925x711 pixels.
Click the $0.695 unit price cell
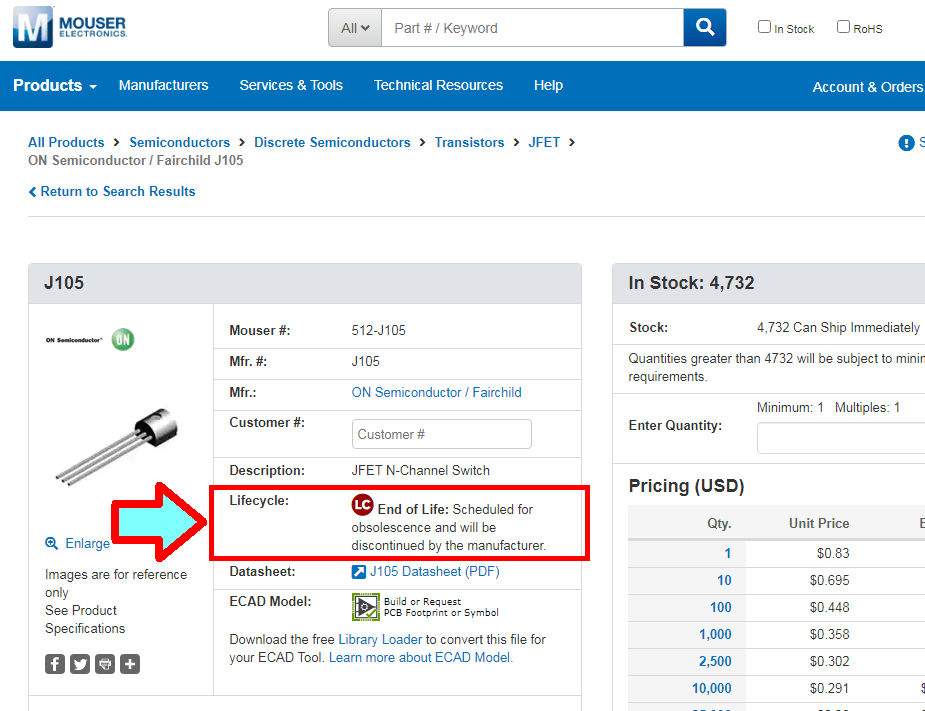coord(829,581)
